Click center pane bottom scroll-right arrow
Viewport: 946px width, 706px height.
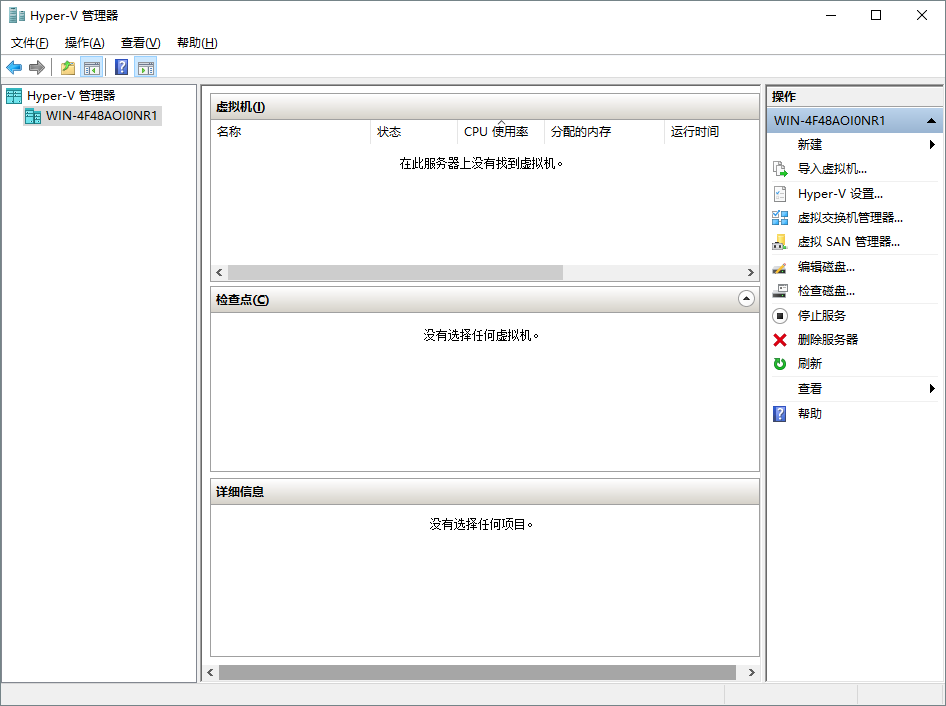(x=752, y=672)
